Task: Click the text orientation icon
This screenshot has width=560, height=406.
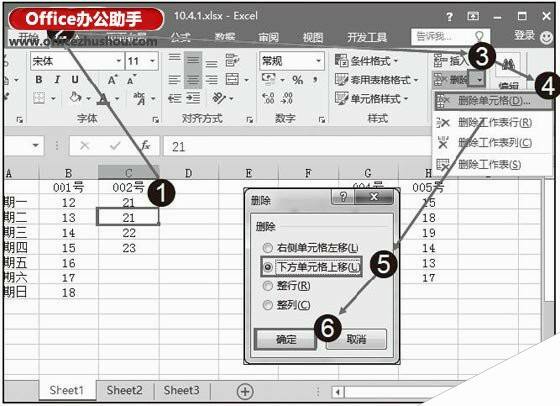Action: pyautogui.click(x=219, y=97)
